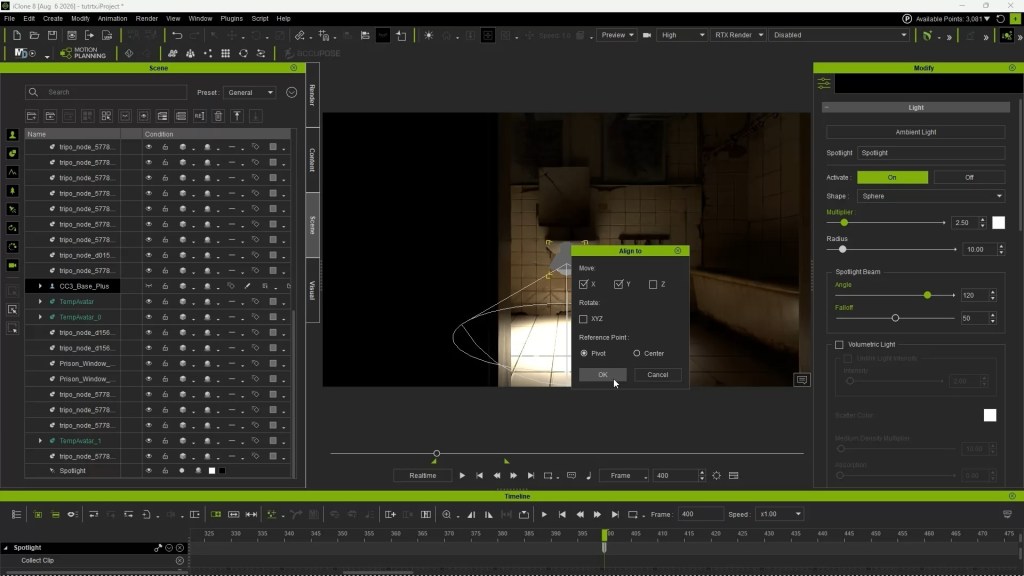Screen dimensions: 1024x576
Task: Open the white light color swatch
Action: (999, 223)
